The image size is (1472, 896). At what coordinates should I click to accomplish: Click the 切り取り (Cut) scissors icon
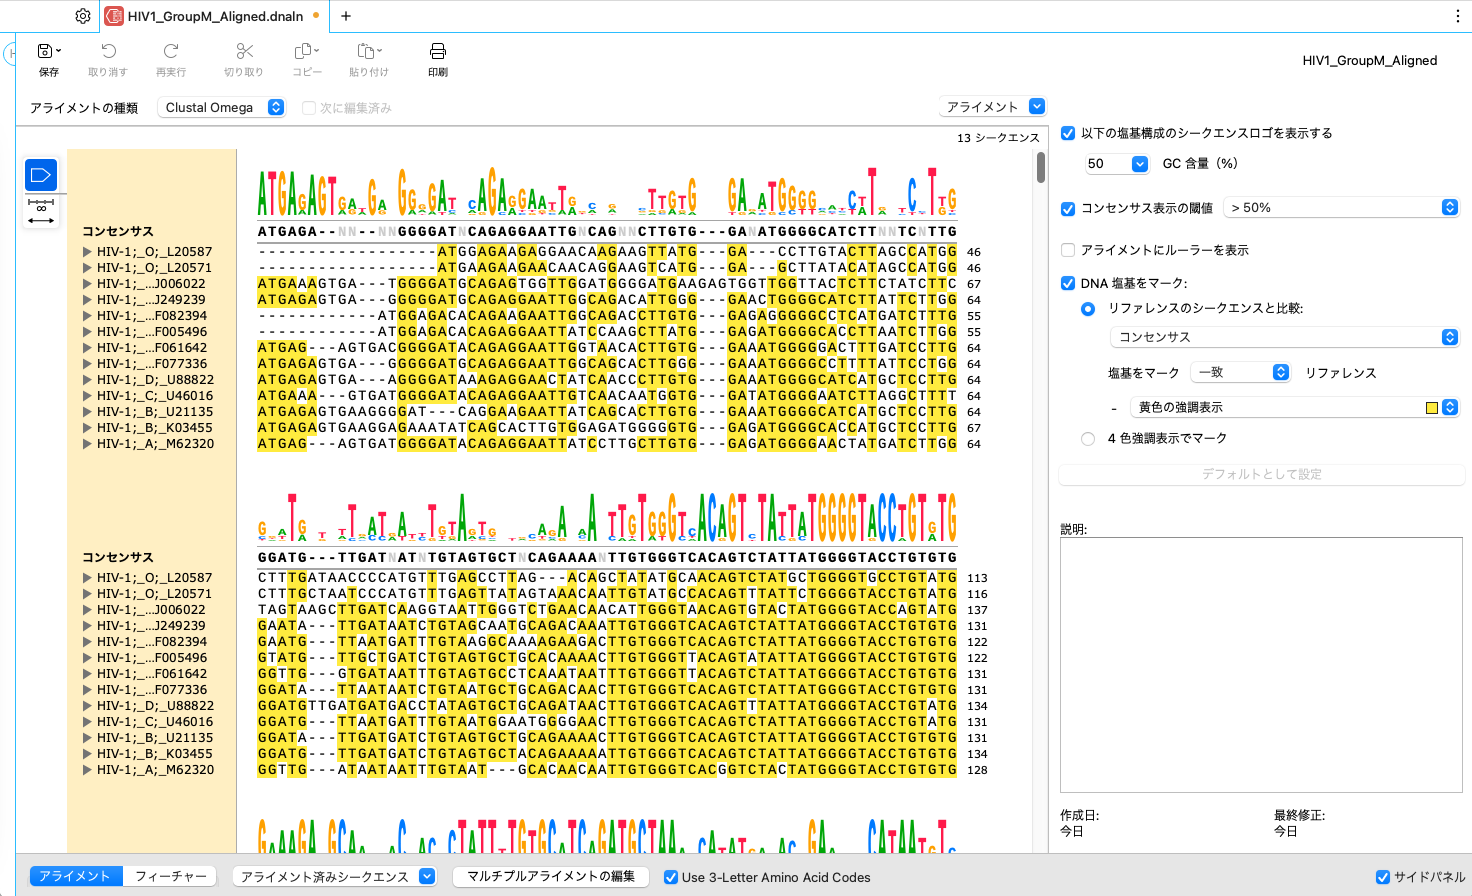pos(244,52)
